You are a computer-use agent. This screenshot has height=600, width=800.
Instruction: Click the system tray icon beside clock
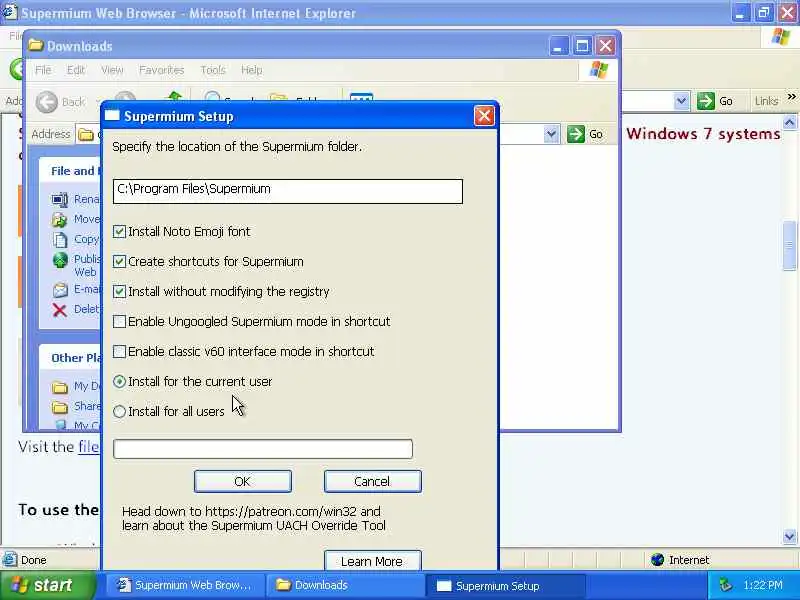725,585
